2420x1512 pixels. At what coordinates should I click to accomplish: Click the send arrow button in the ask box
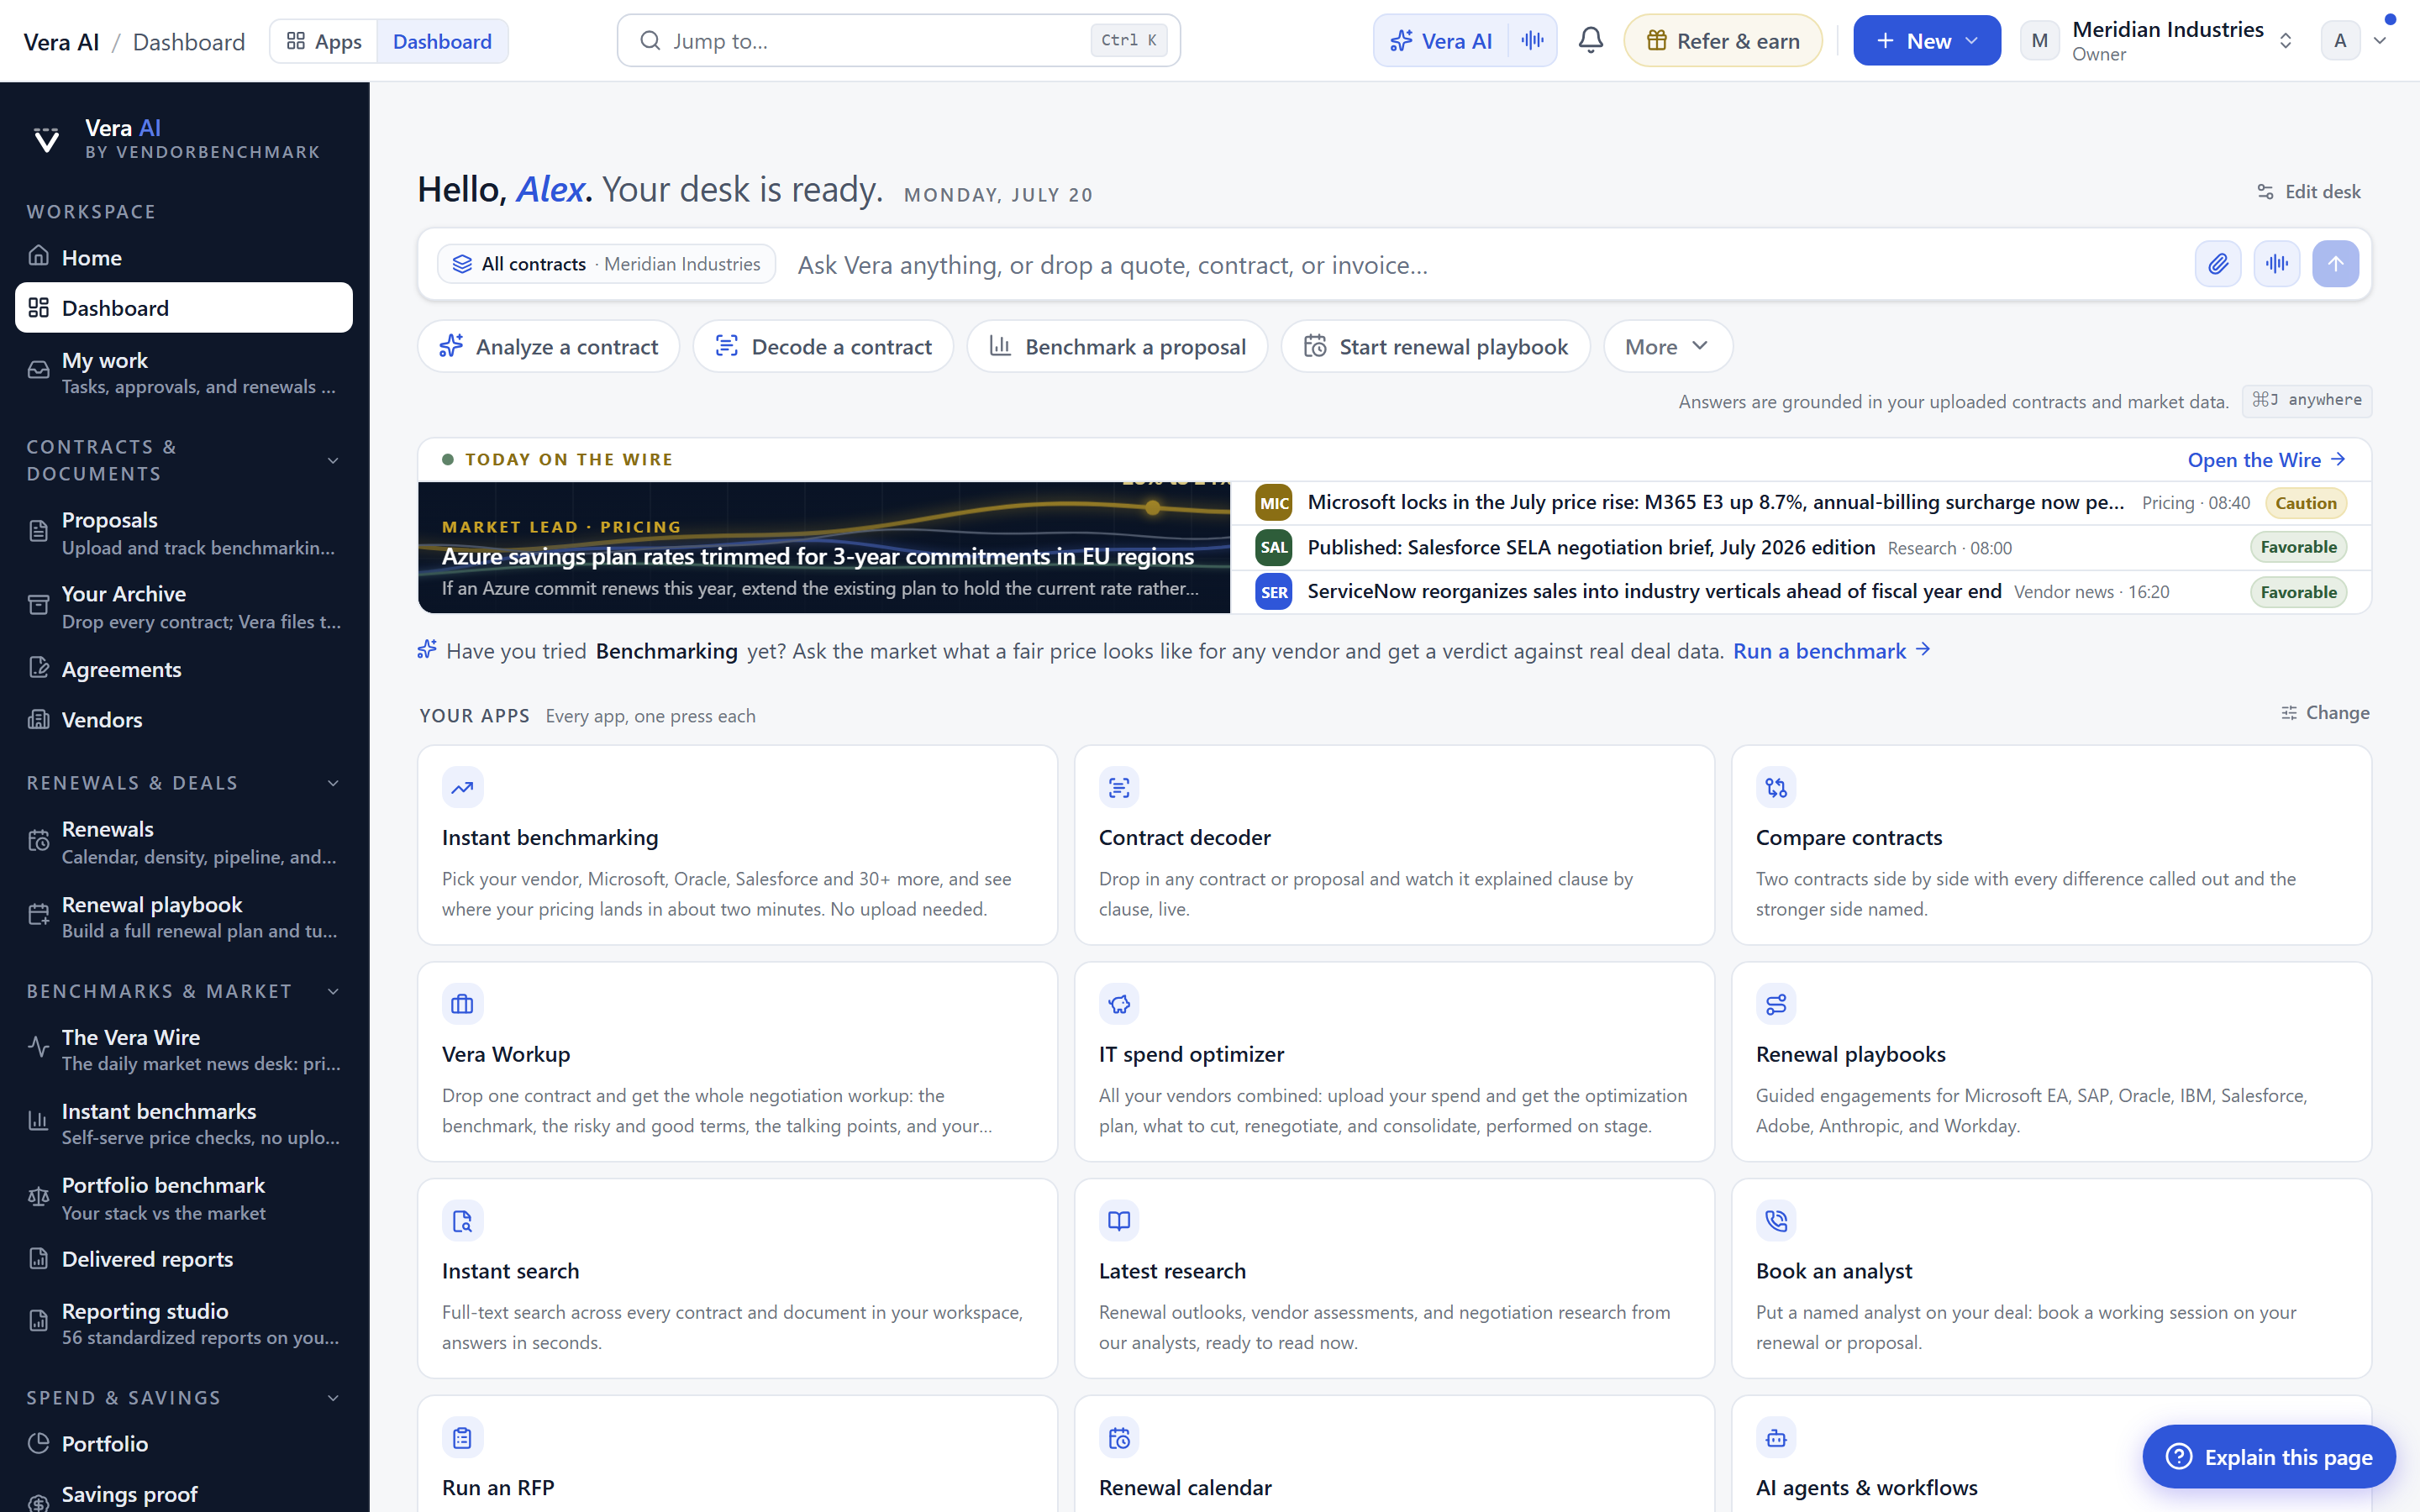point(2335,264)
